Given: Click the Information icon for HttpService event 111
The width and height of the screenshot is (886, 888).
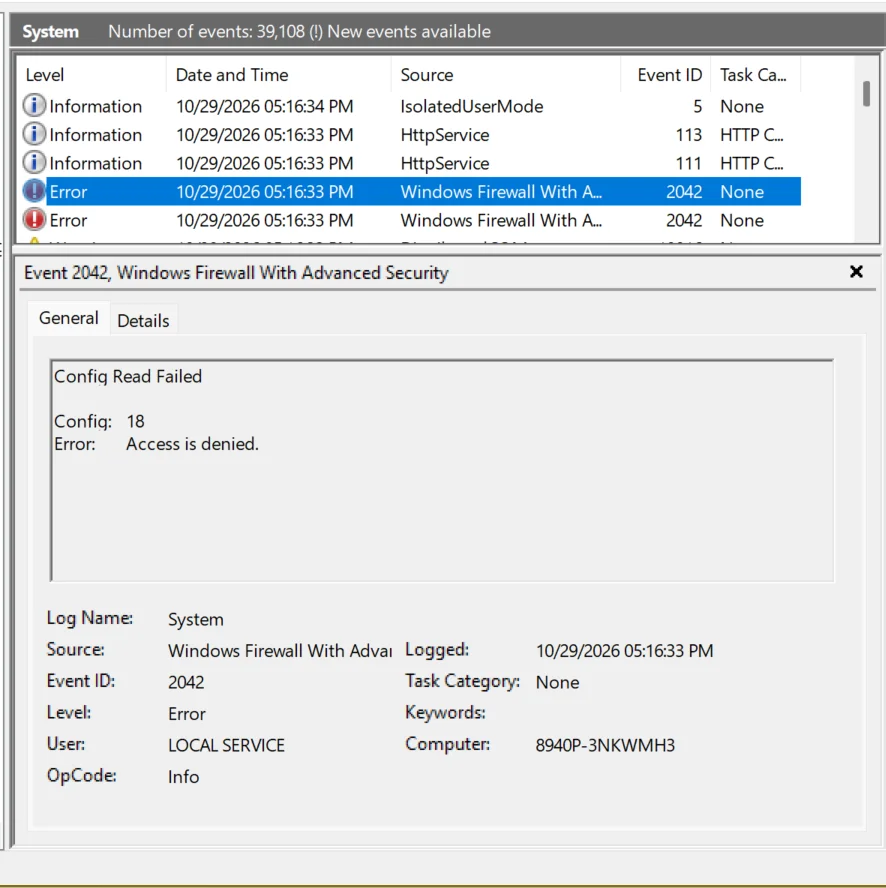Looking at the screenshot, I should pyautogui.click(x=34, y=163).
